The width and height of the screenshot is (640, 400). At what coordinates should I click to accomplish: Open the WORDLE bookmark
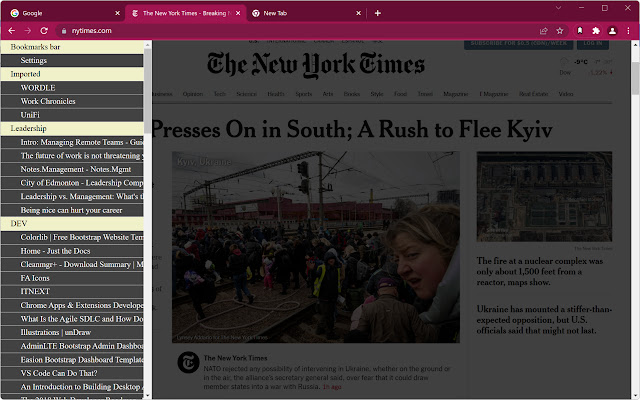point(72,88)
